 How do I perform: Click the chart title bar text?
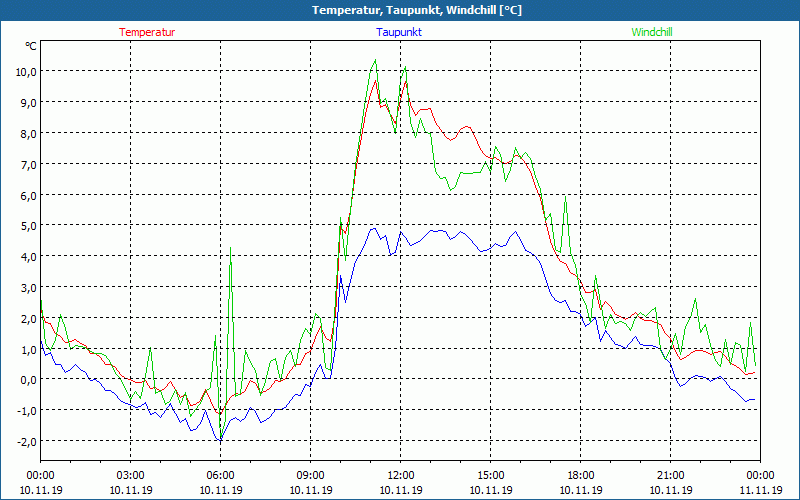[400, 10]
